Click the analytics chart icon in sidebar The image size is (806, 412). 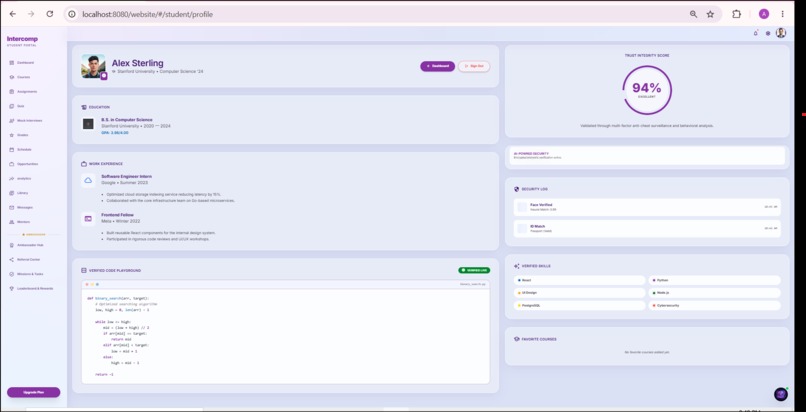click(x=11, y=178)
